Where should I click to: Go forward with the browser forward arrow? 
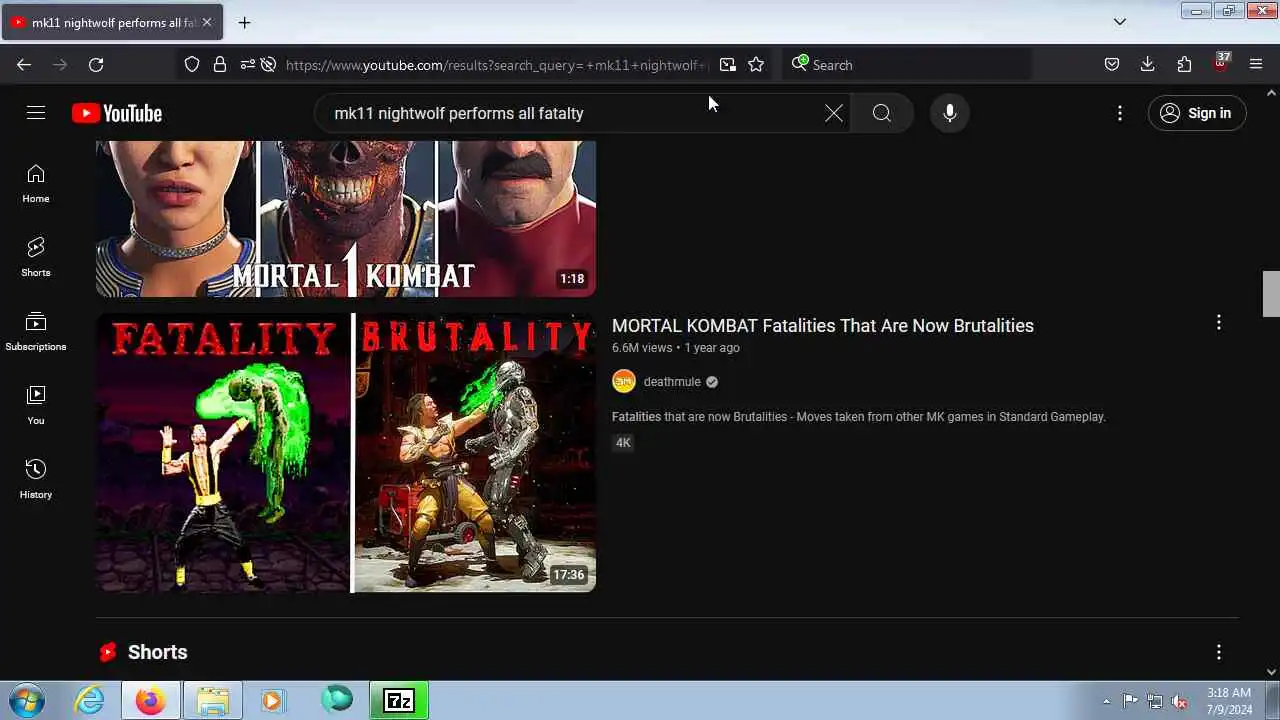(x=60, y=64)
